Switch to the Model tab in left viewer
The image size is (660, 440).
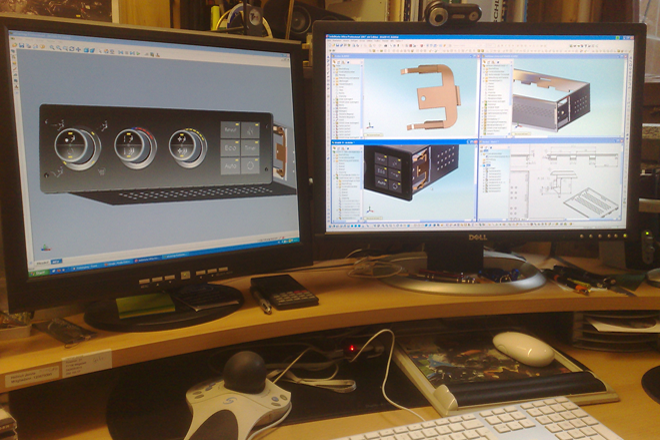click(43, 263)
